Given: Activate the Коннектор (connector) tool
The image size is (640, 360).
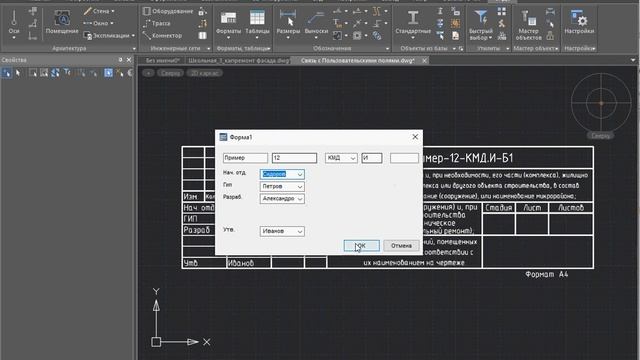Looking at the screenshot, I should click(162, 36).
